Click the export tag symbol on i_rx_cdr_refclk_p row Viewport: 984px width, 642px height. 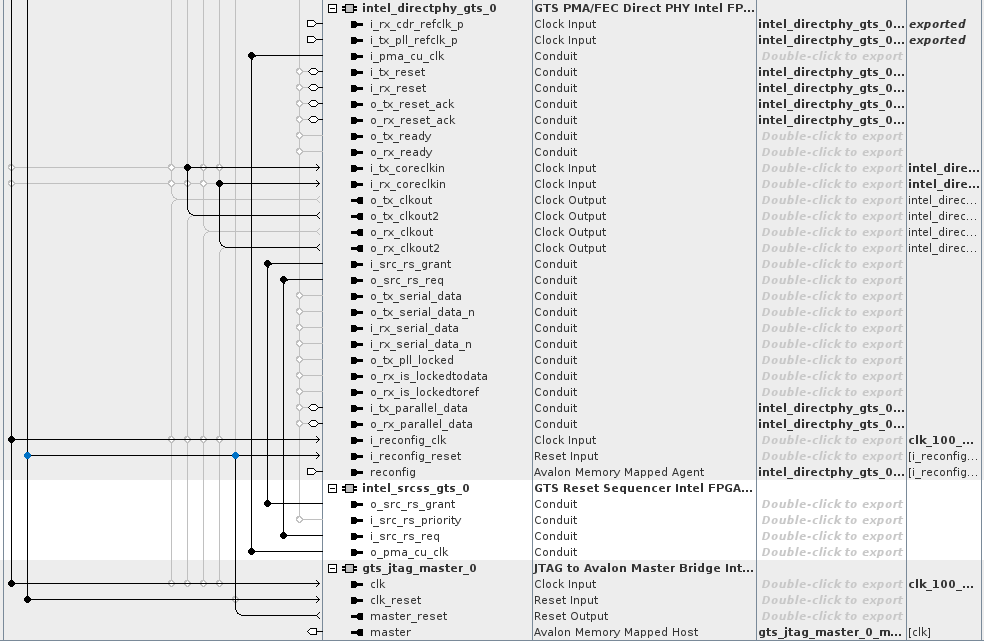click(314, 24)
